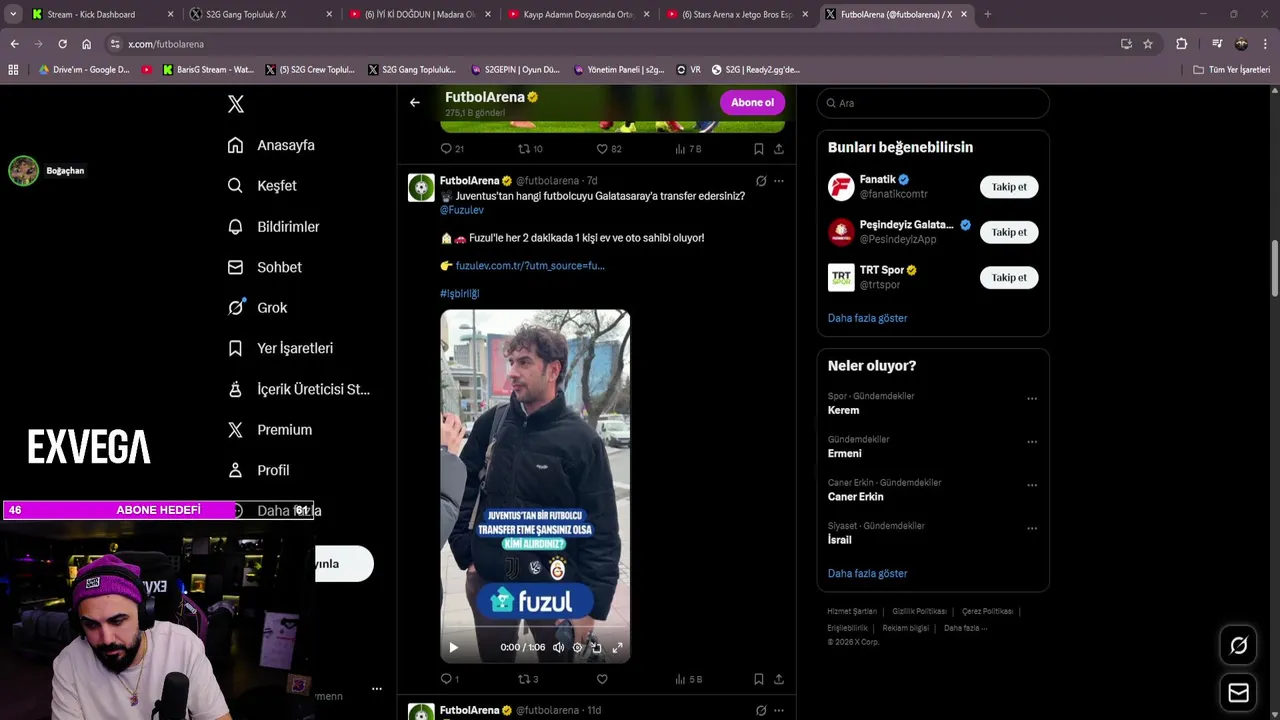Play the fuzul video
Viewport: 1280px width, 720px height.
click(x=453, y=648)
